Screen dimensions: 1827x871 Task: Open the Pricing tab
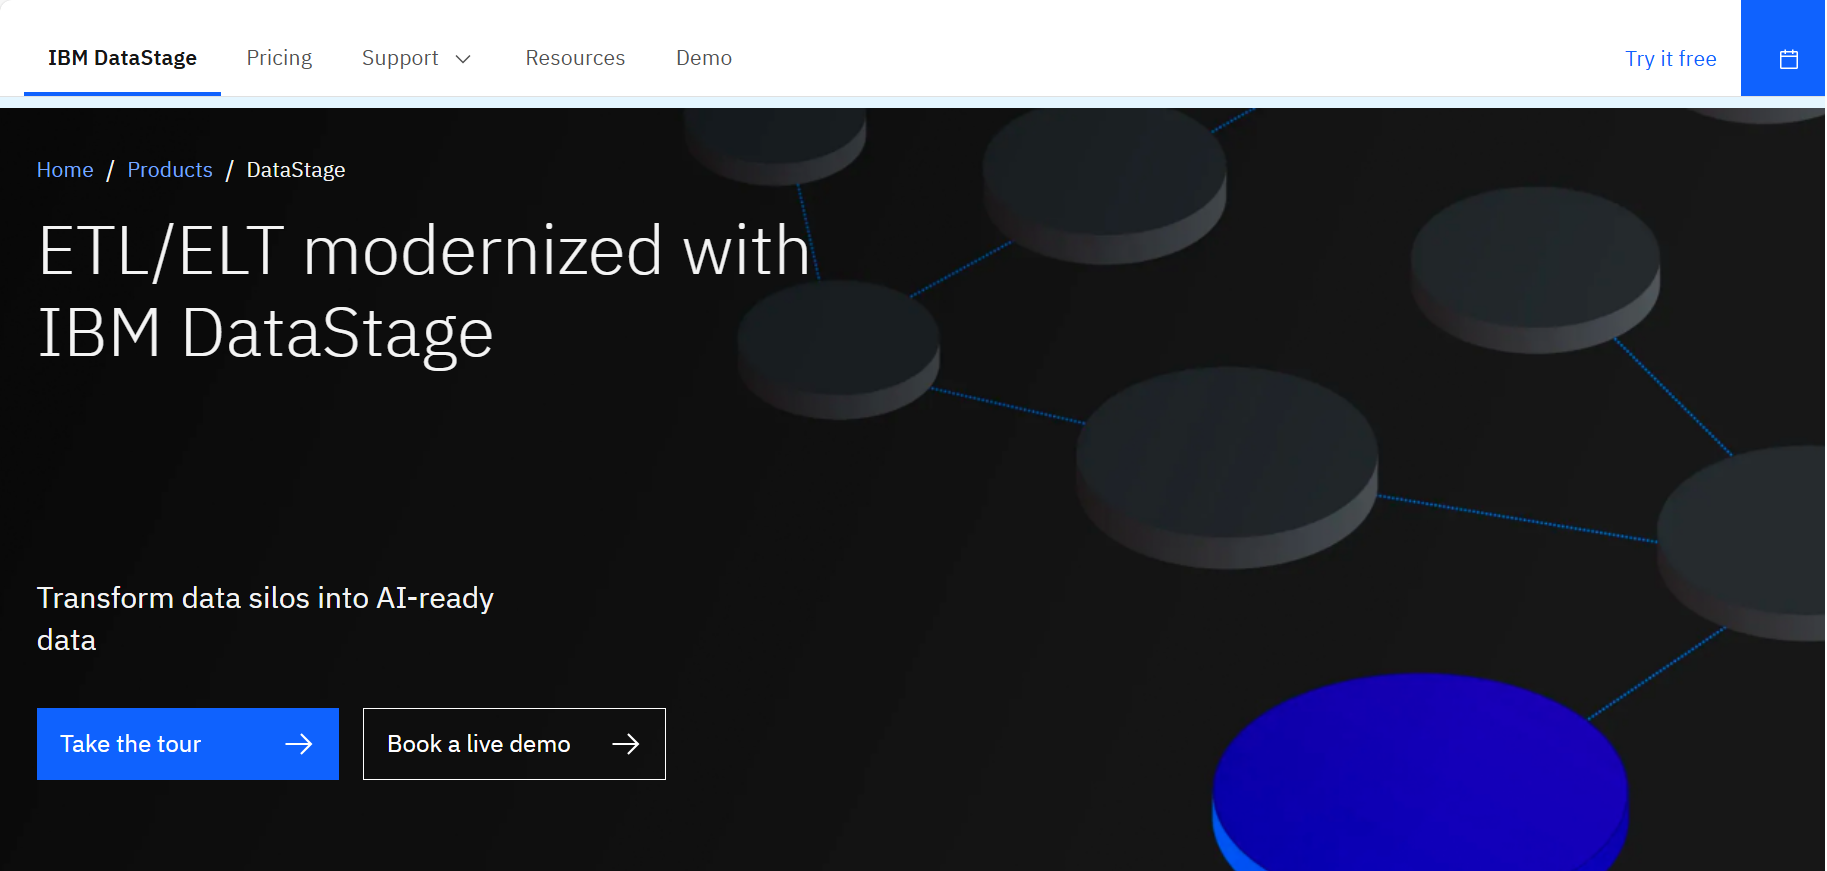279,58
